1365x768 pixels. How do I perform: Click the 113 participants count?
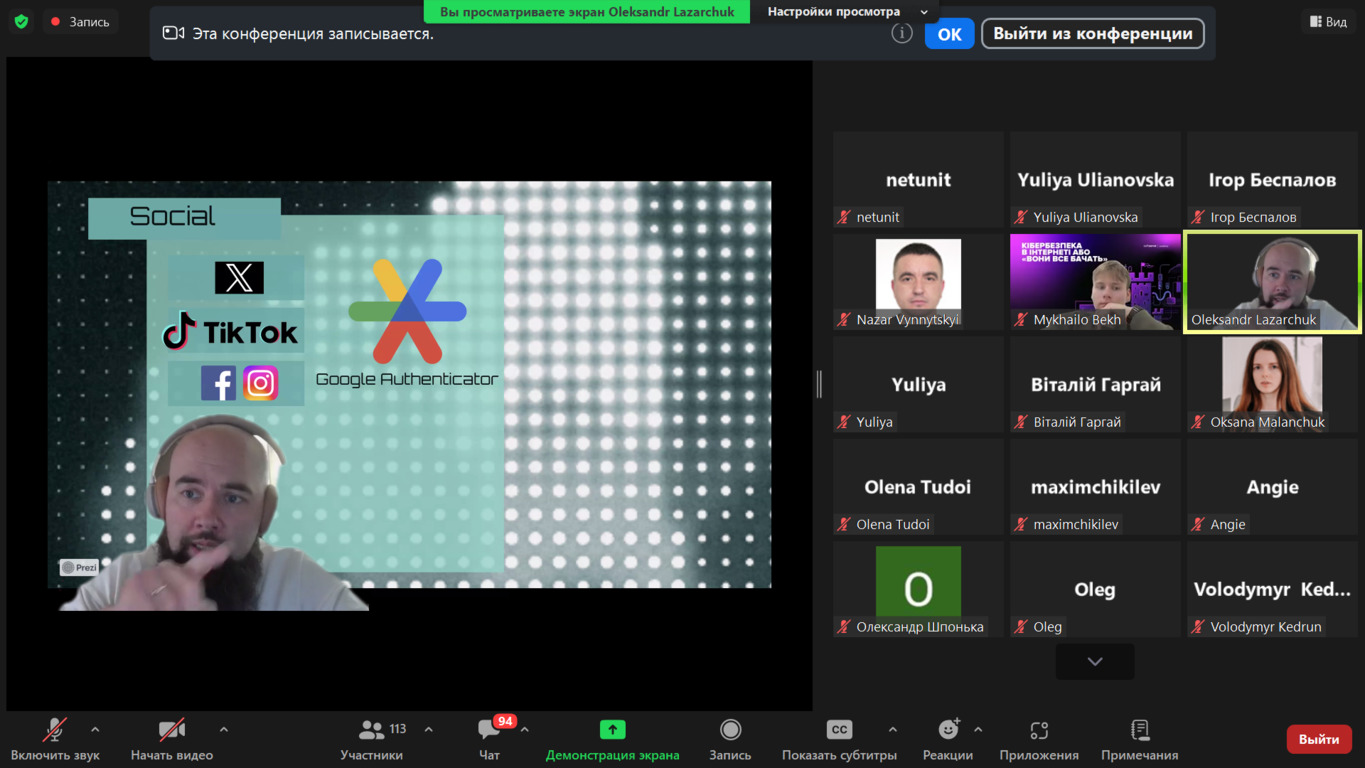pyautogui.click(x=398, y=729)
